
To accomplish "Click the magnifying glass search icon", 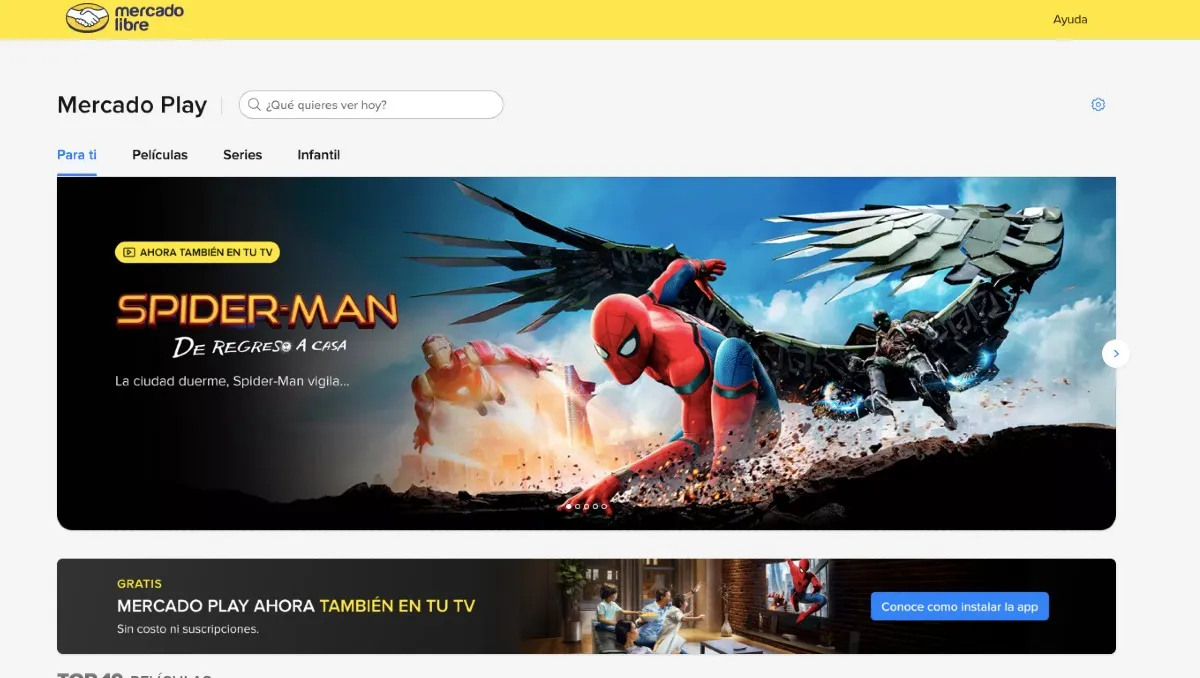I will 254,105.
